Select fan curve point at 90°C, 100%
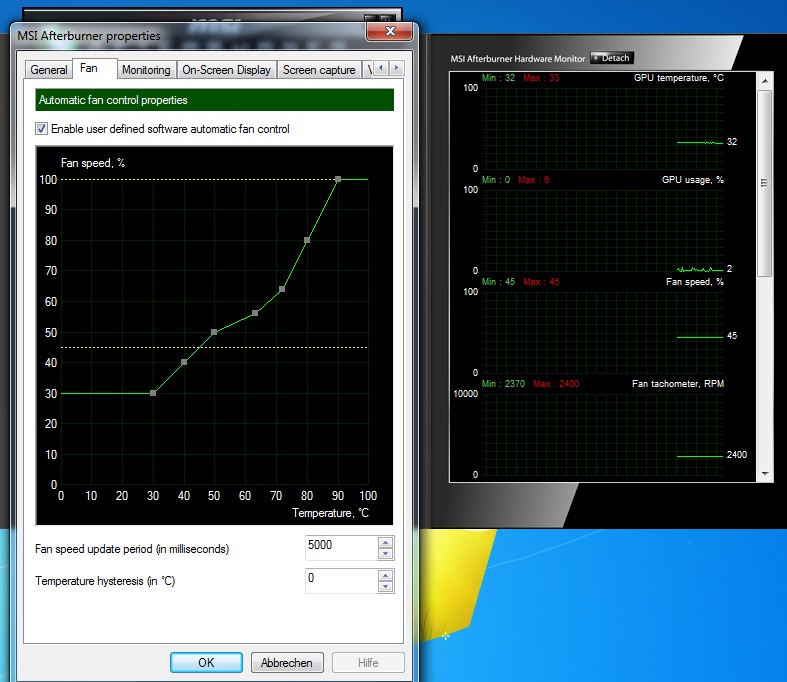The height and width of the screenshot is (682, 787). point(338,179)
